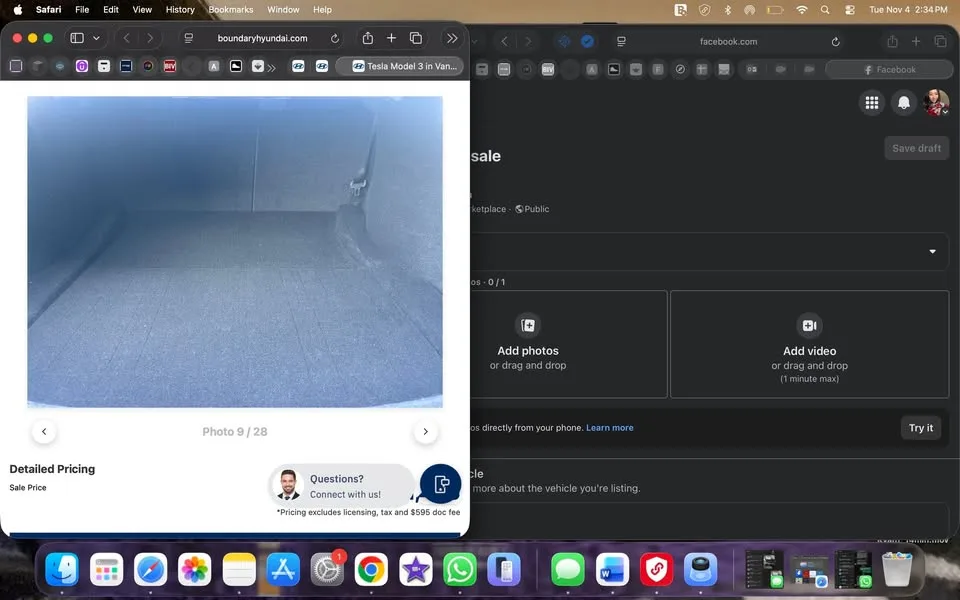Open the Facebook apps grid menu
960x600 pixels.
point(871,102)
